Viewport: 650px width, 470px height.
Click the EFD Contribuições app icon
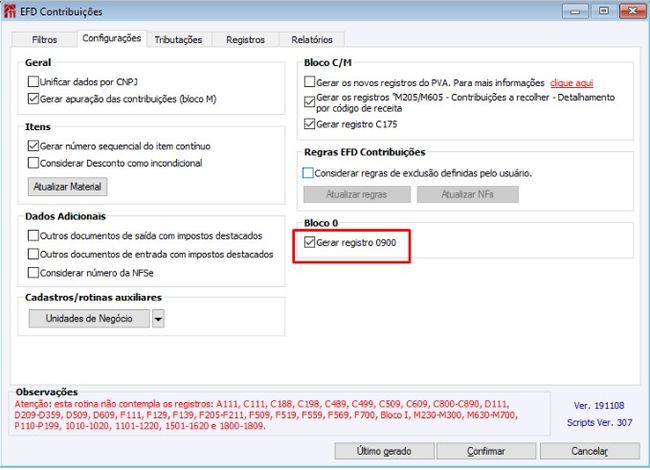coord(10,11)
